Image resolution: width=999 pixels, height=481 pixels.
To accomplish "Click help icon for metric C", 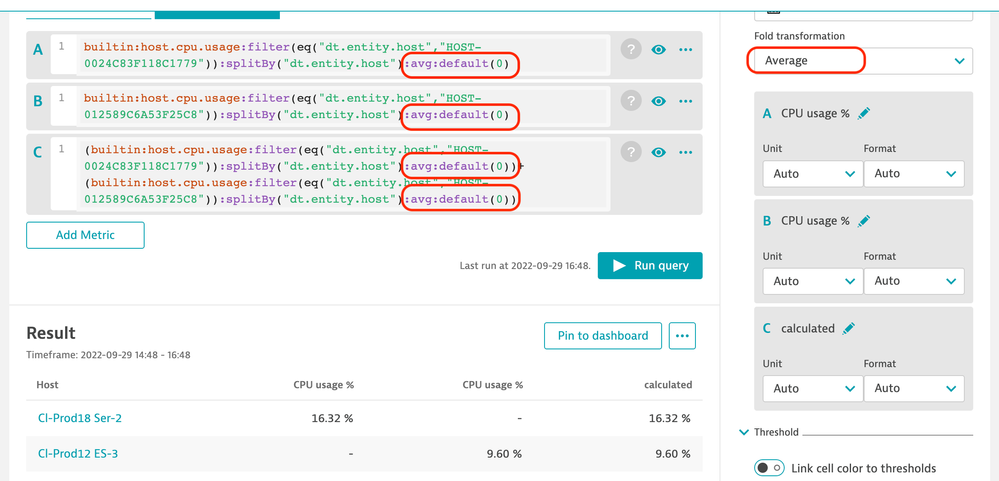I will pos(630,152).
